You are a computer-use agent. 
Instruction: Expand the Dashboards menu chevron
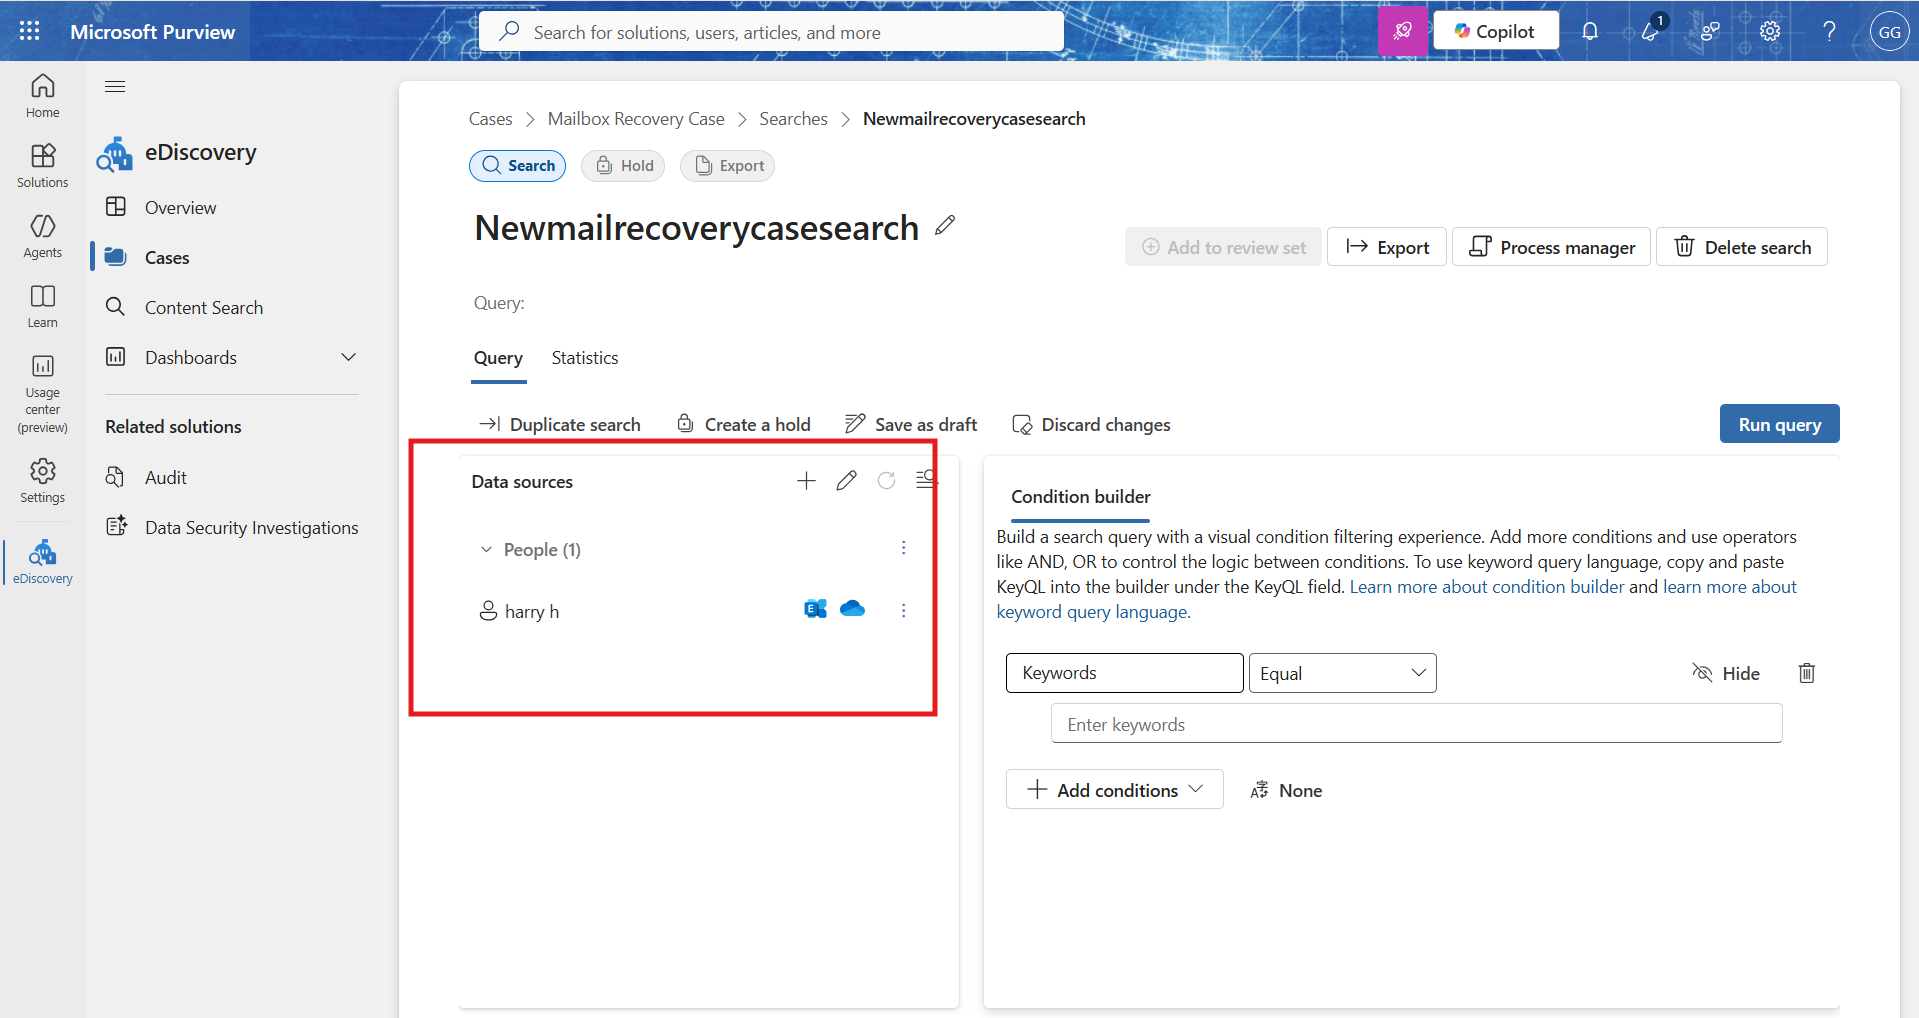[x=348, y=357]
